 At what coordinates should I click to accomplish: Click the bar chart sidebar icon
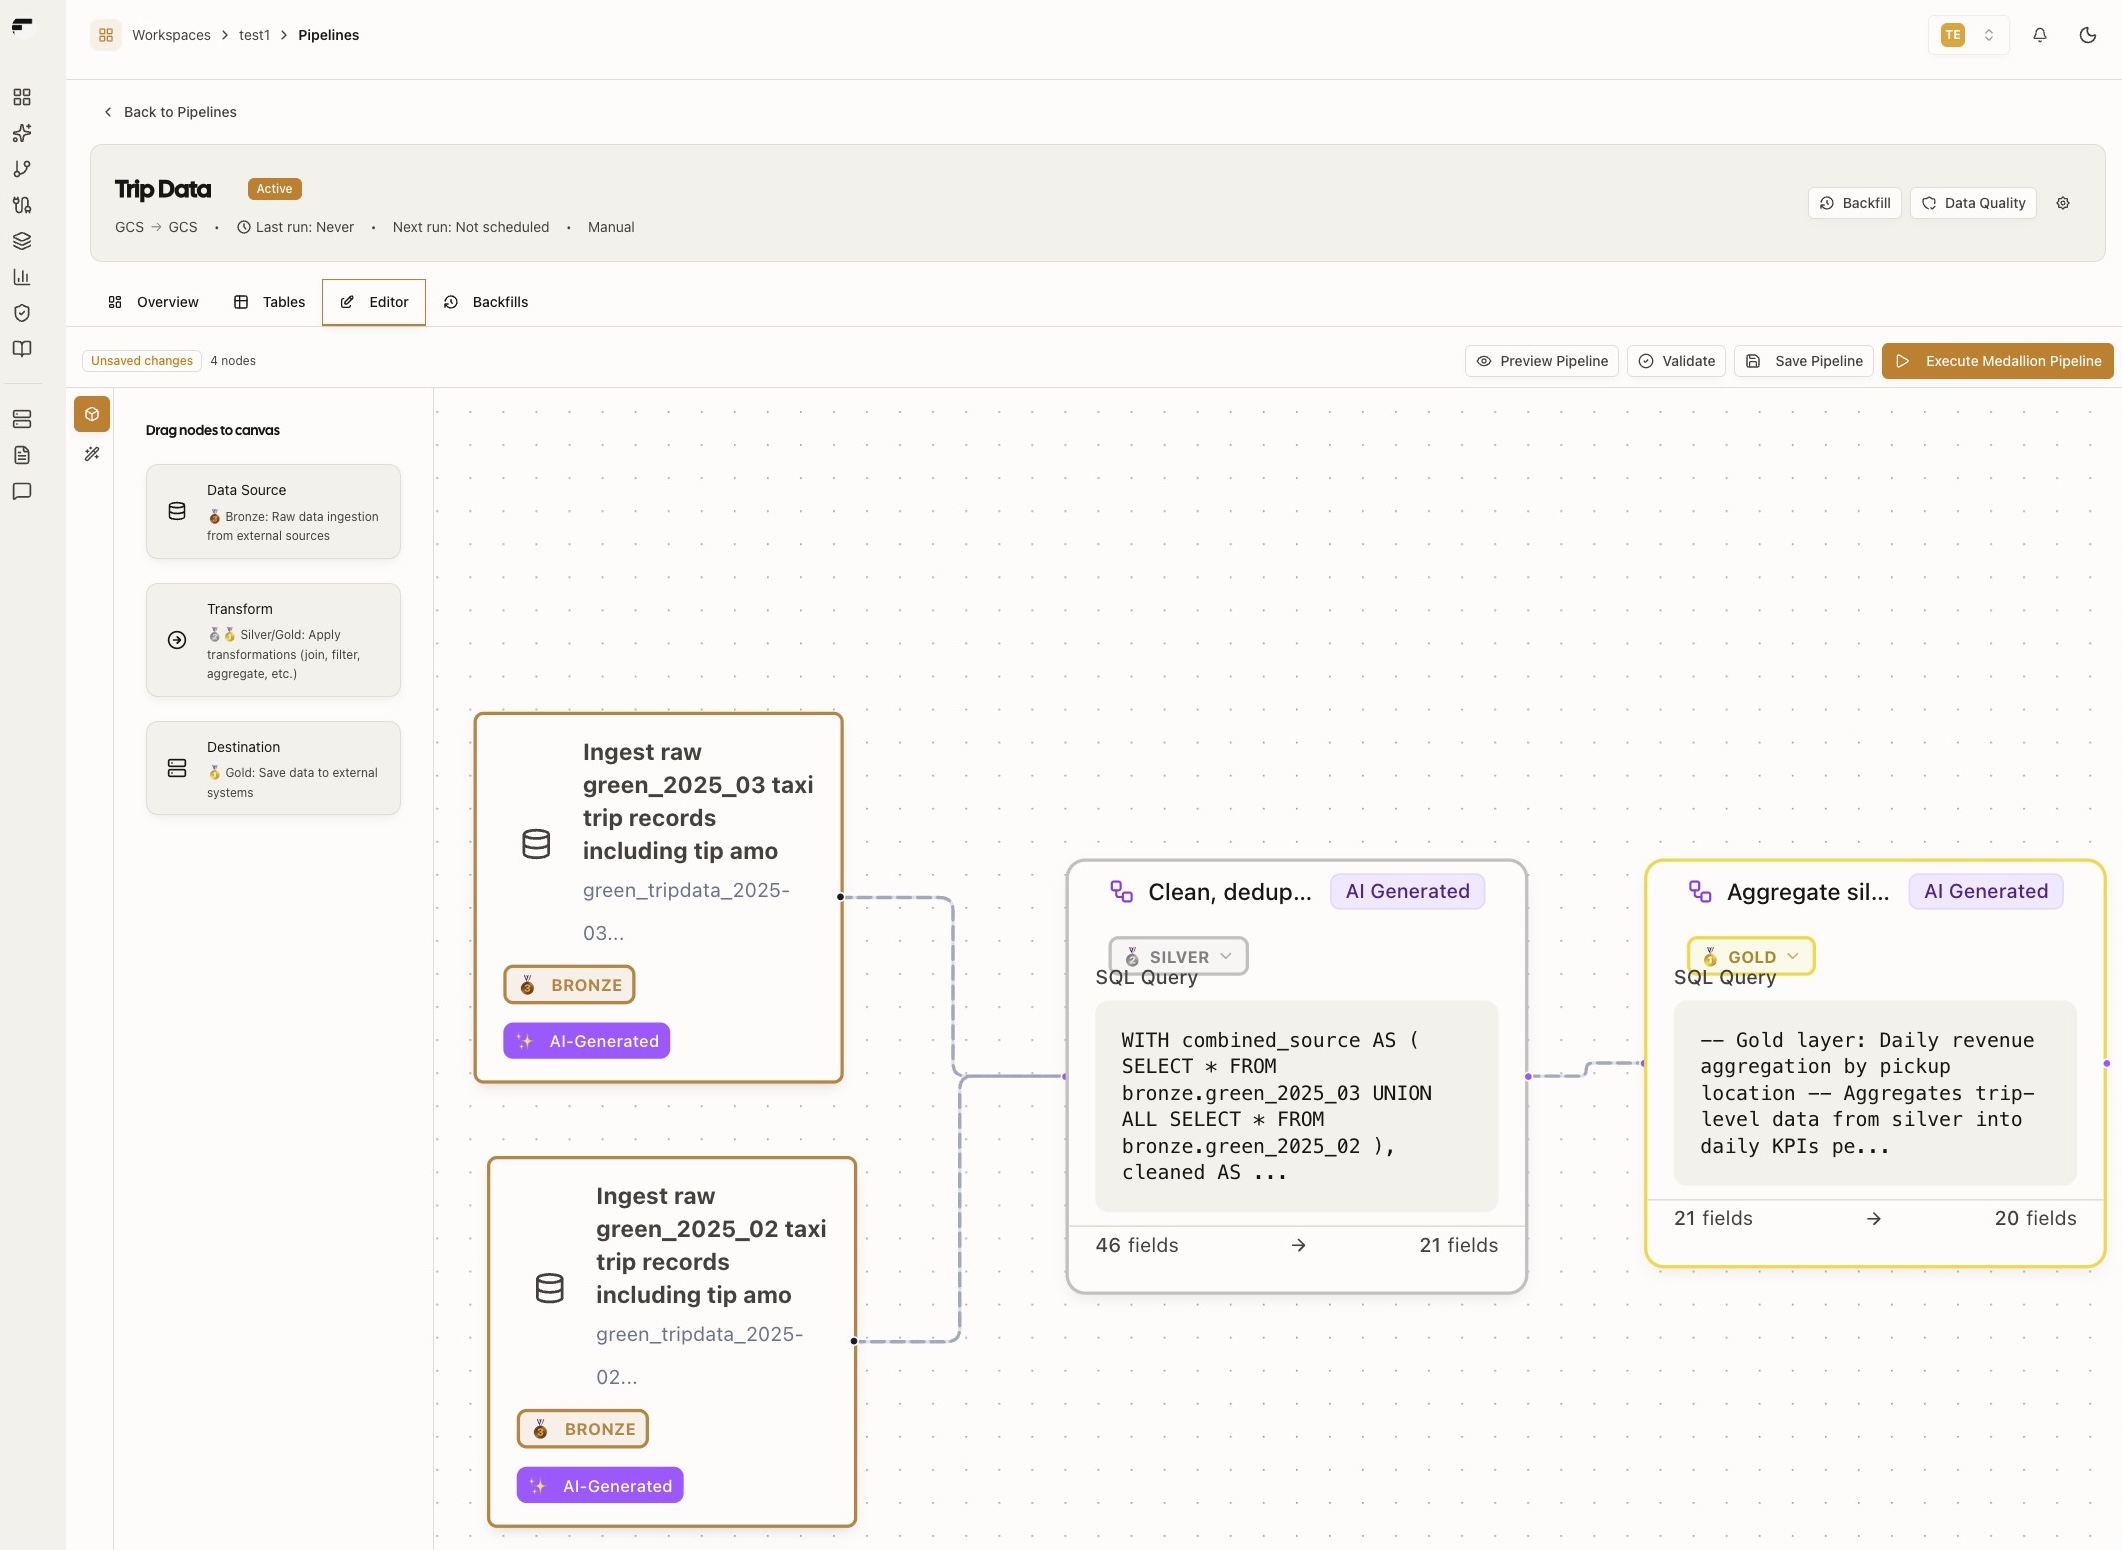click(x=22, y=277)
